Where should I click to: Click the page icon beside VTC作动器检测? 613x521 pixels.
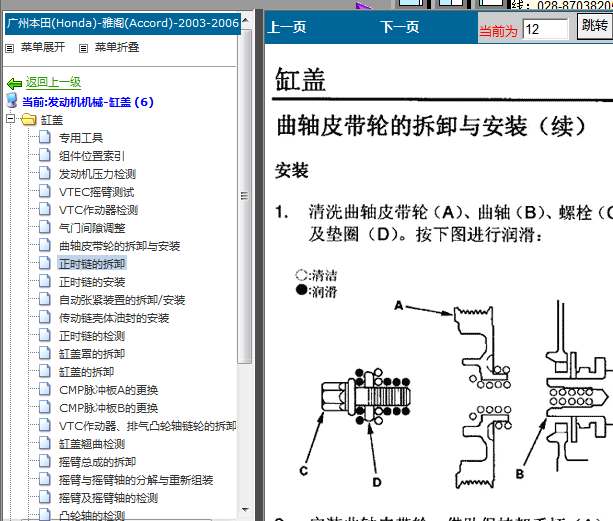(45, 209)
